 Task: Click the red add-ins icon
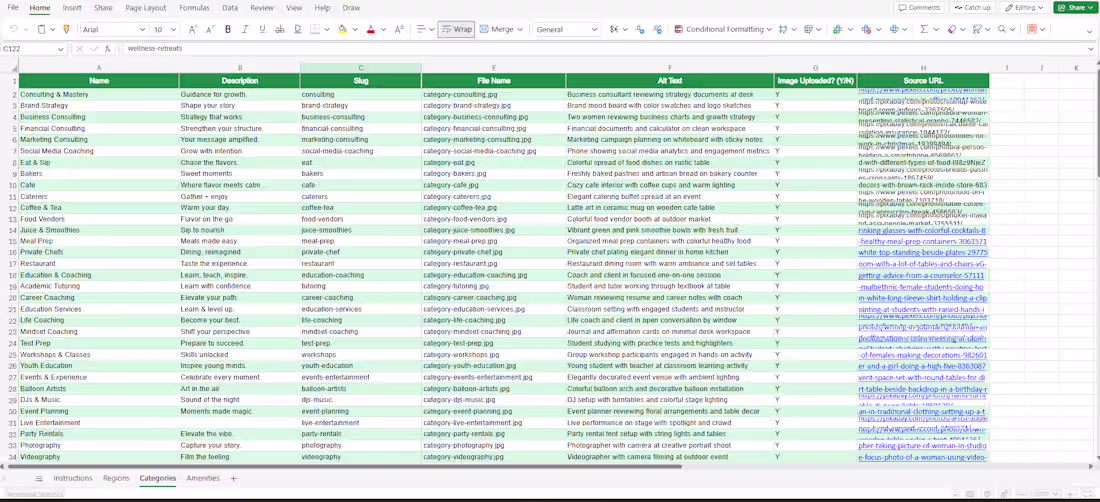(1032, 29)
